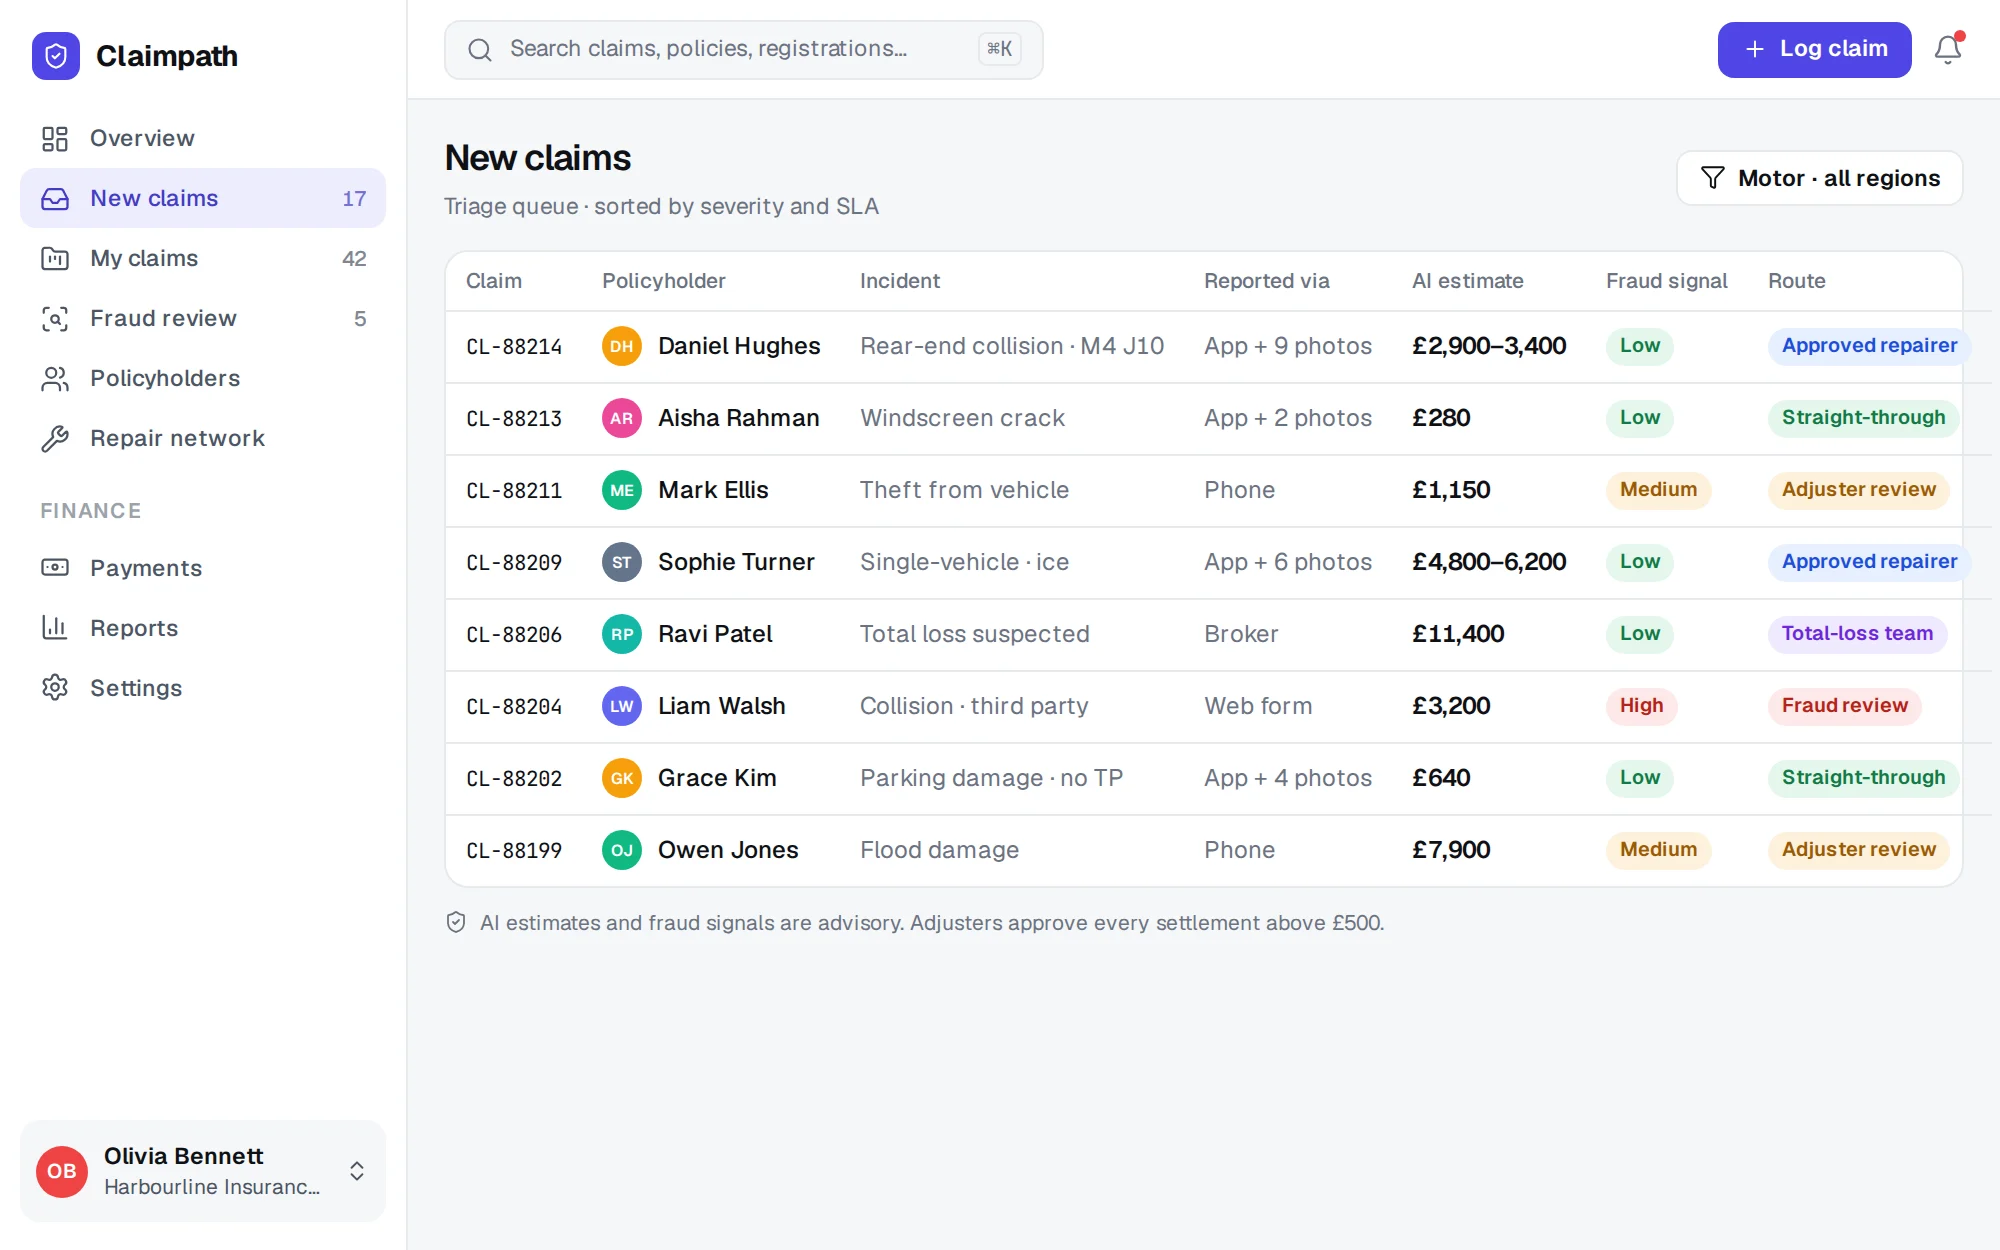Image resolution: width=2000 pixels, height=1250 pixels.
Task: Click the OB user avatar
Action: coord(62,1171)
